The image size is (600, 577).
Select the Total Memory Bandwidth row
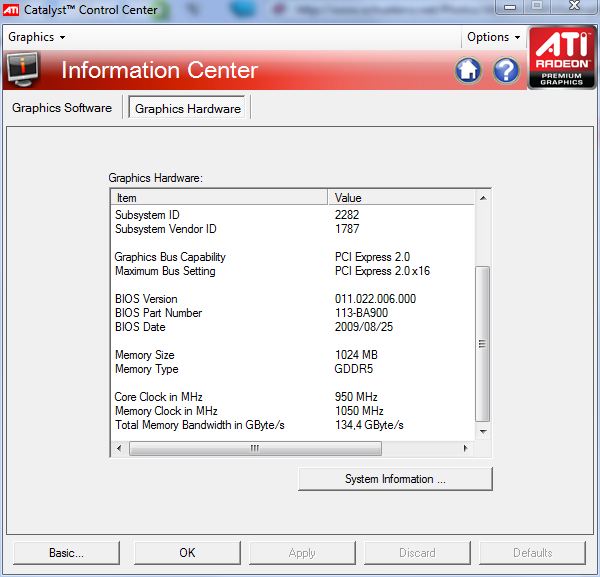tap(293, 425)
